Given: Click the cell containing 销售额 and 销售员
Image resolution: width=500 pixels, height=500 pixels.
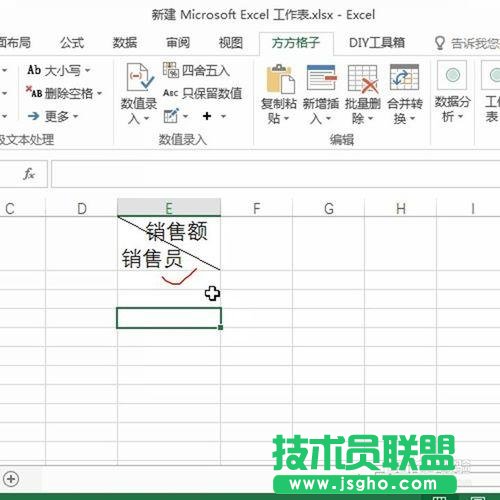Looking at the screenshot, I should [x=169, y=244].
